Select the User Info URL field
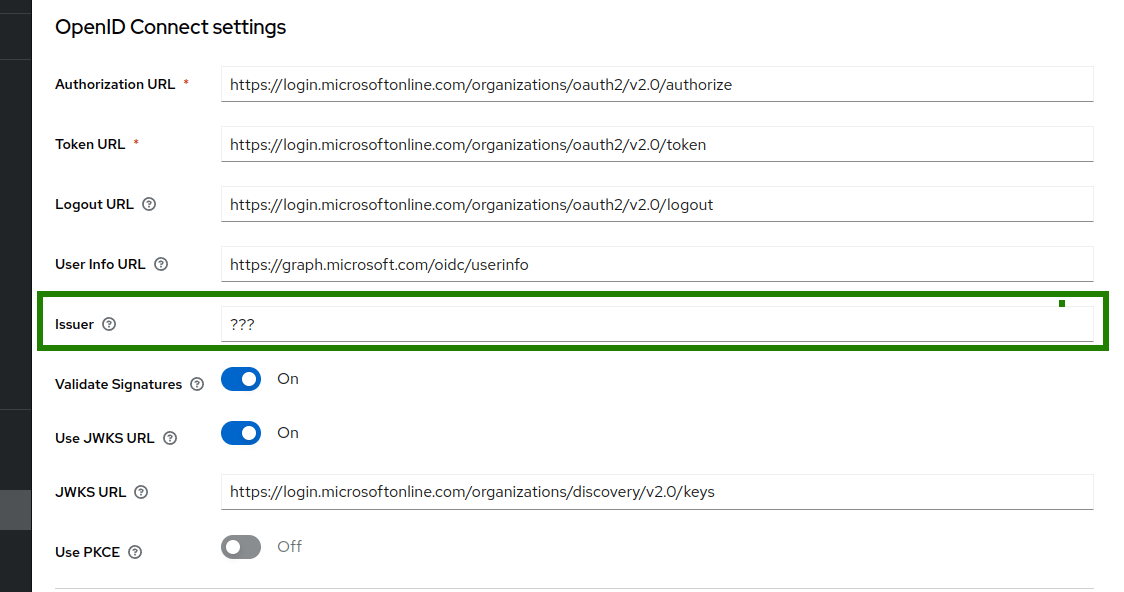 (657, 264)
